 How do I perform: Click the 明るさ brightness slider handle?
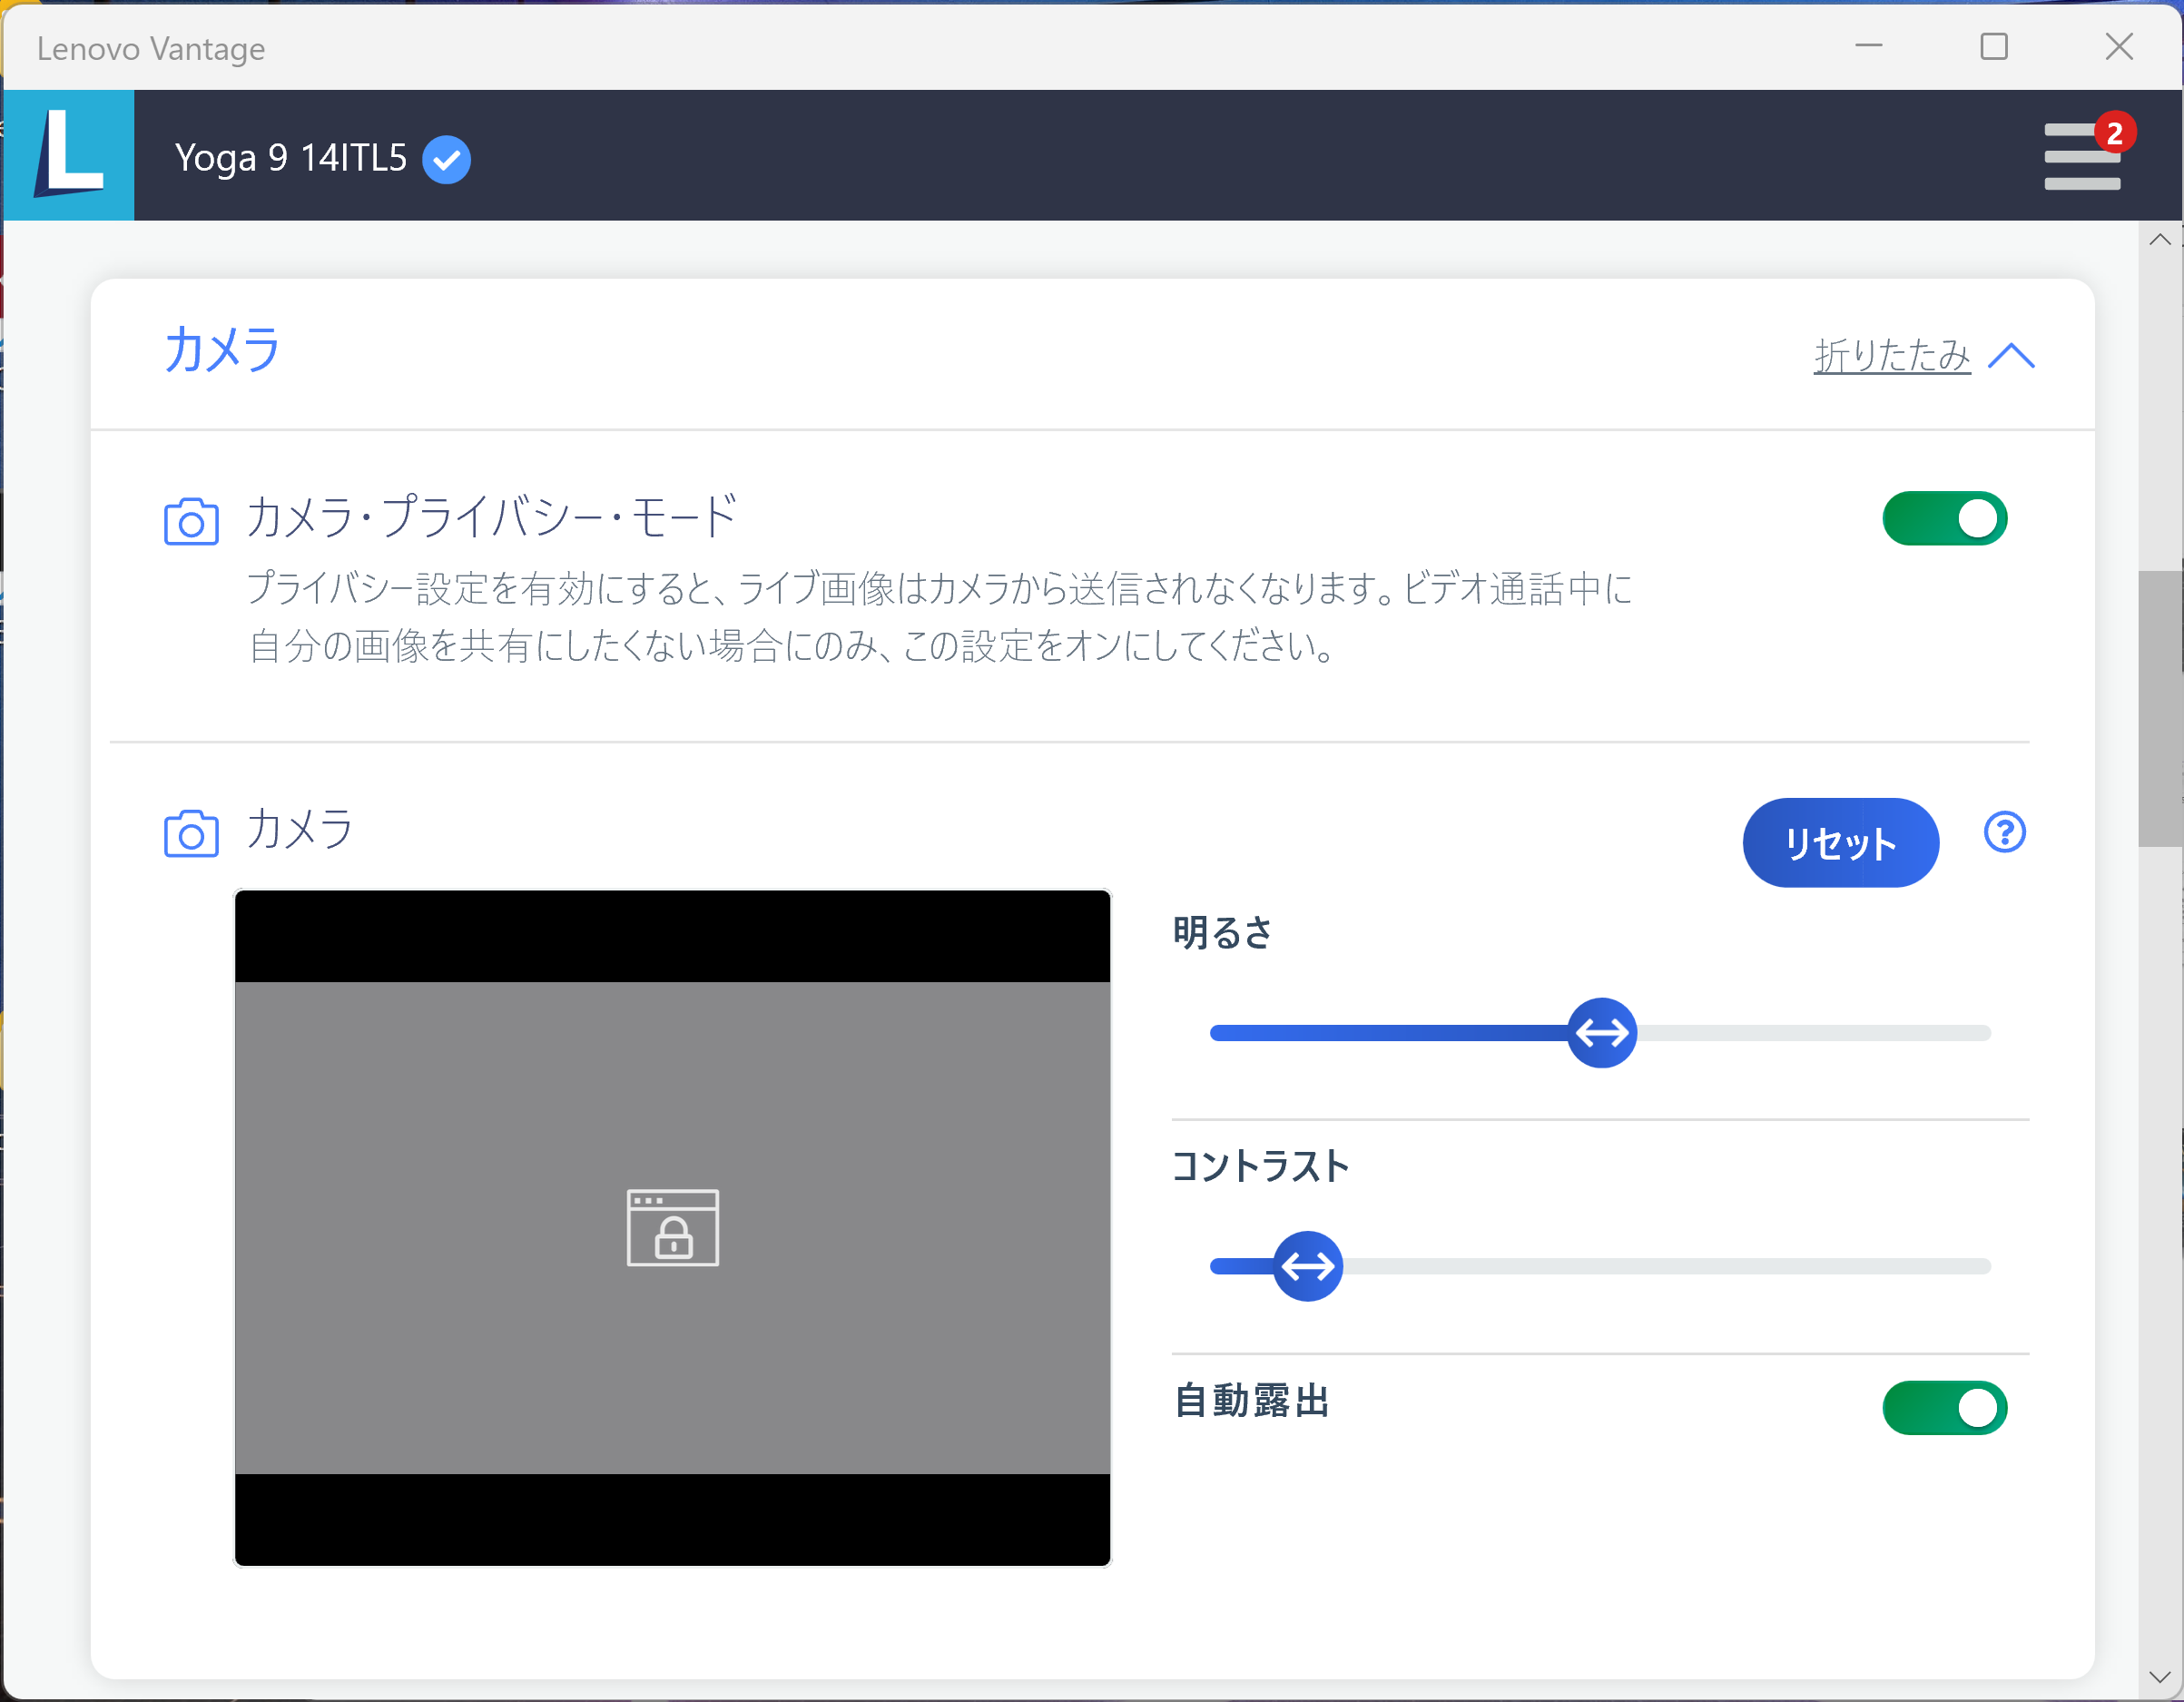pos(1601,1033)
